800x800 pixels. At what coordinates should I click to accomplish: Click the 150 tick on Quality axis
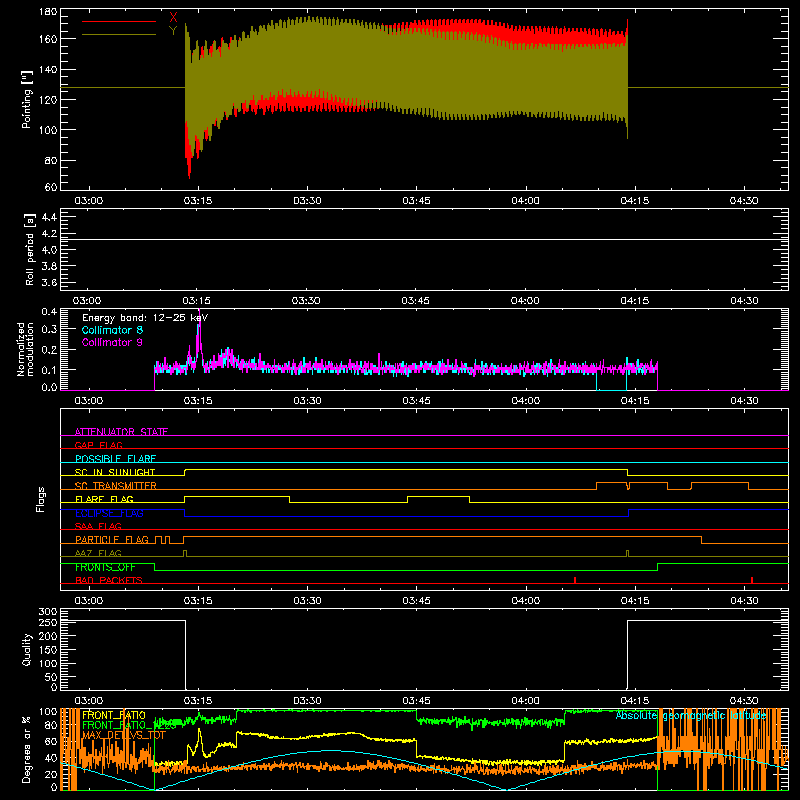(48, 650)
